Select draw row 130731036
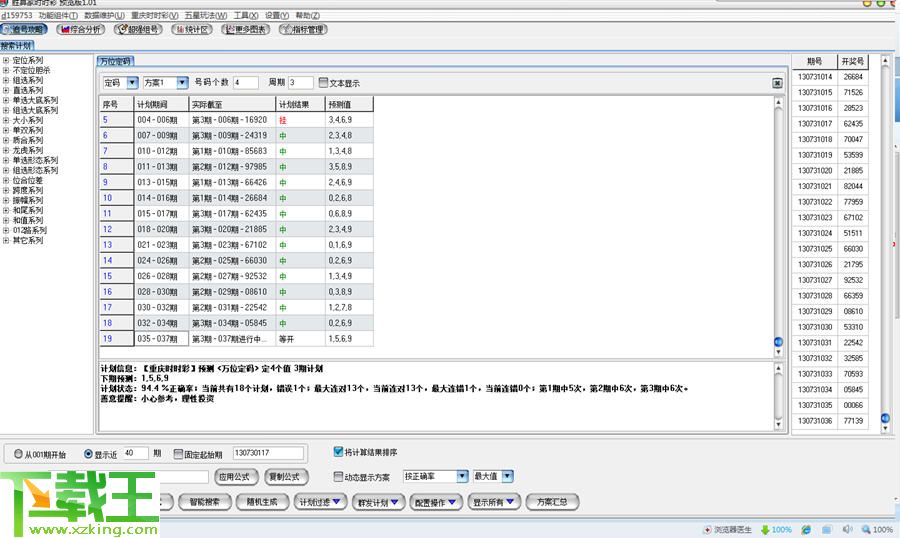The height and width of the screenshot is (538, 900). pos(830,421)
